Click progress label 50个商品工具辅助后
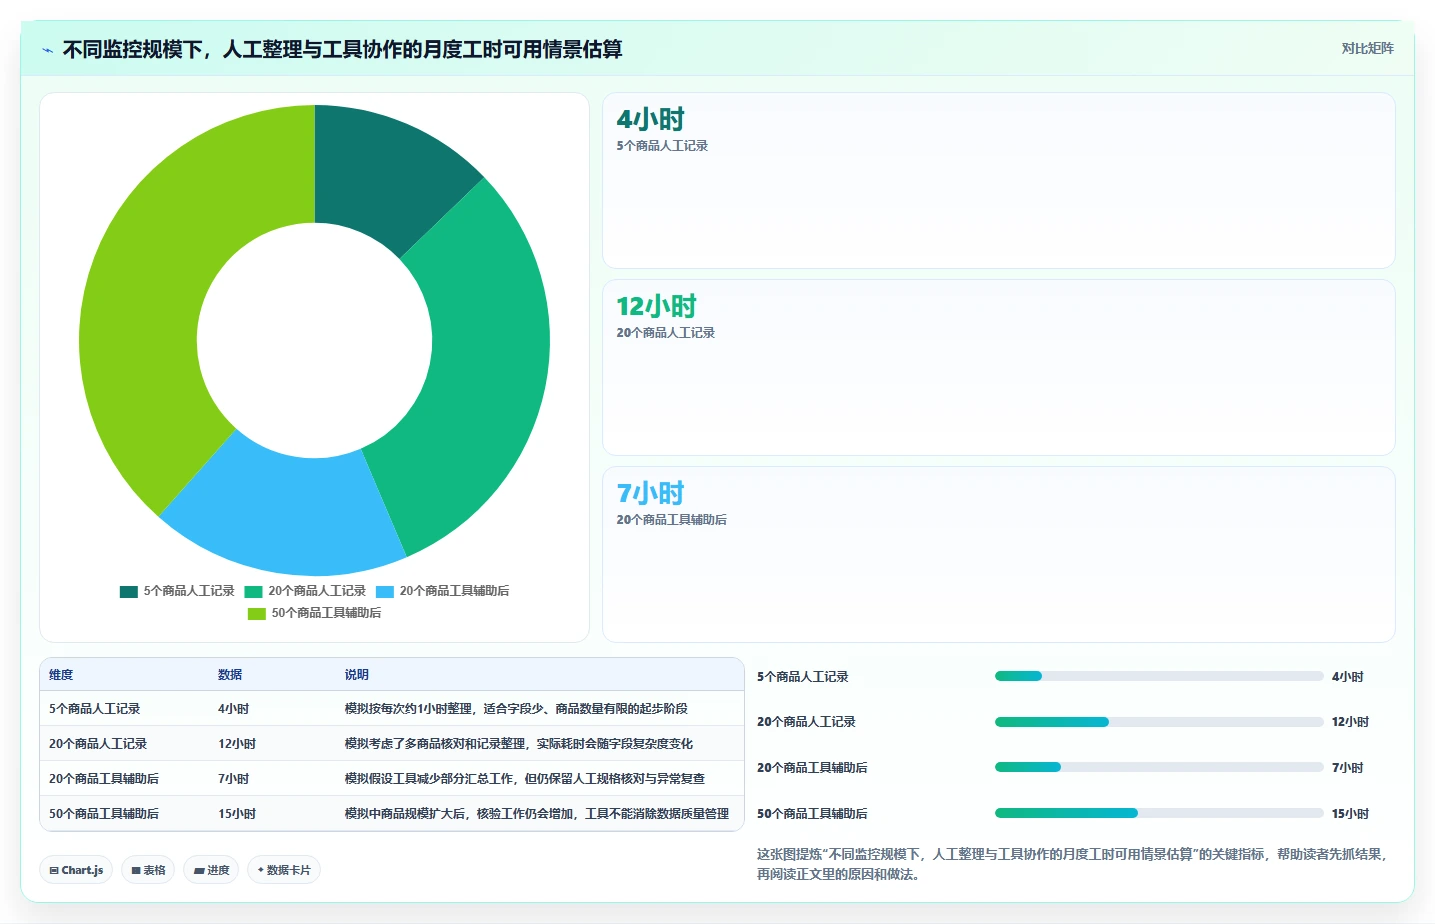 (812, 814)
